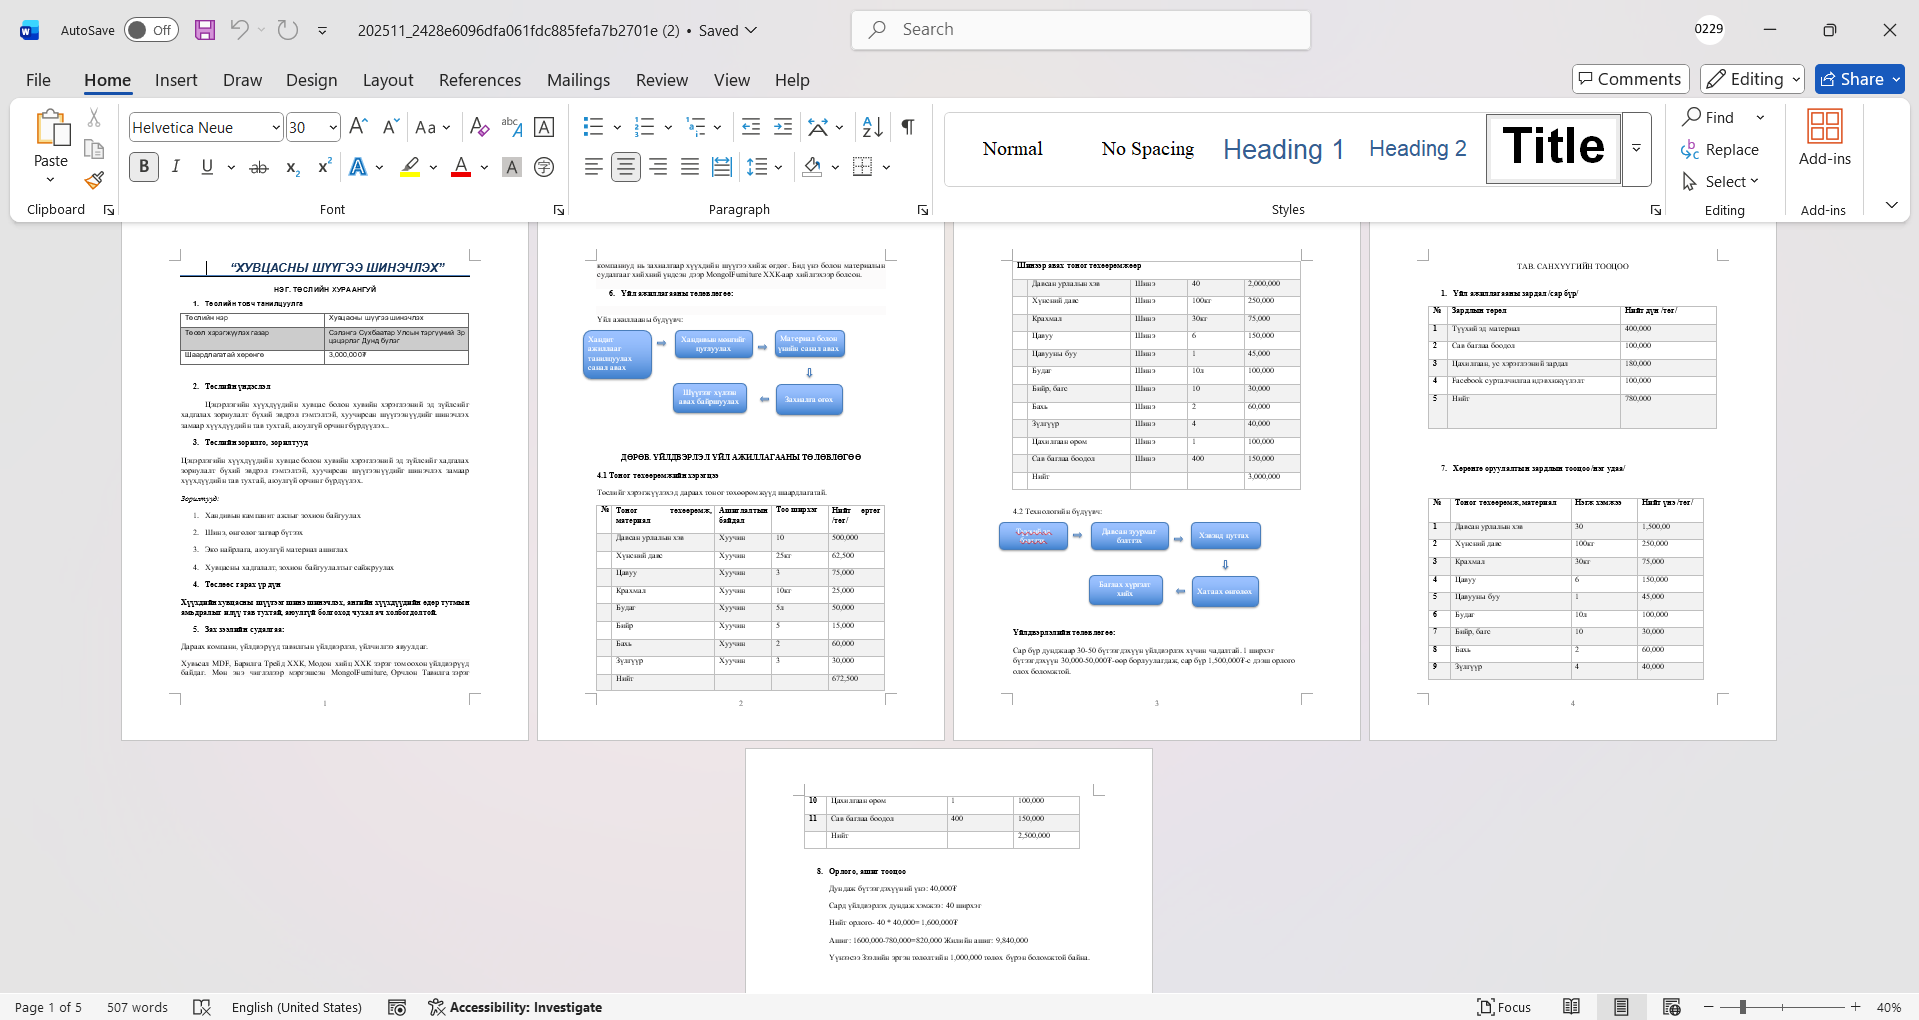Click the Format Painter icon

pos(94,180)
